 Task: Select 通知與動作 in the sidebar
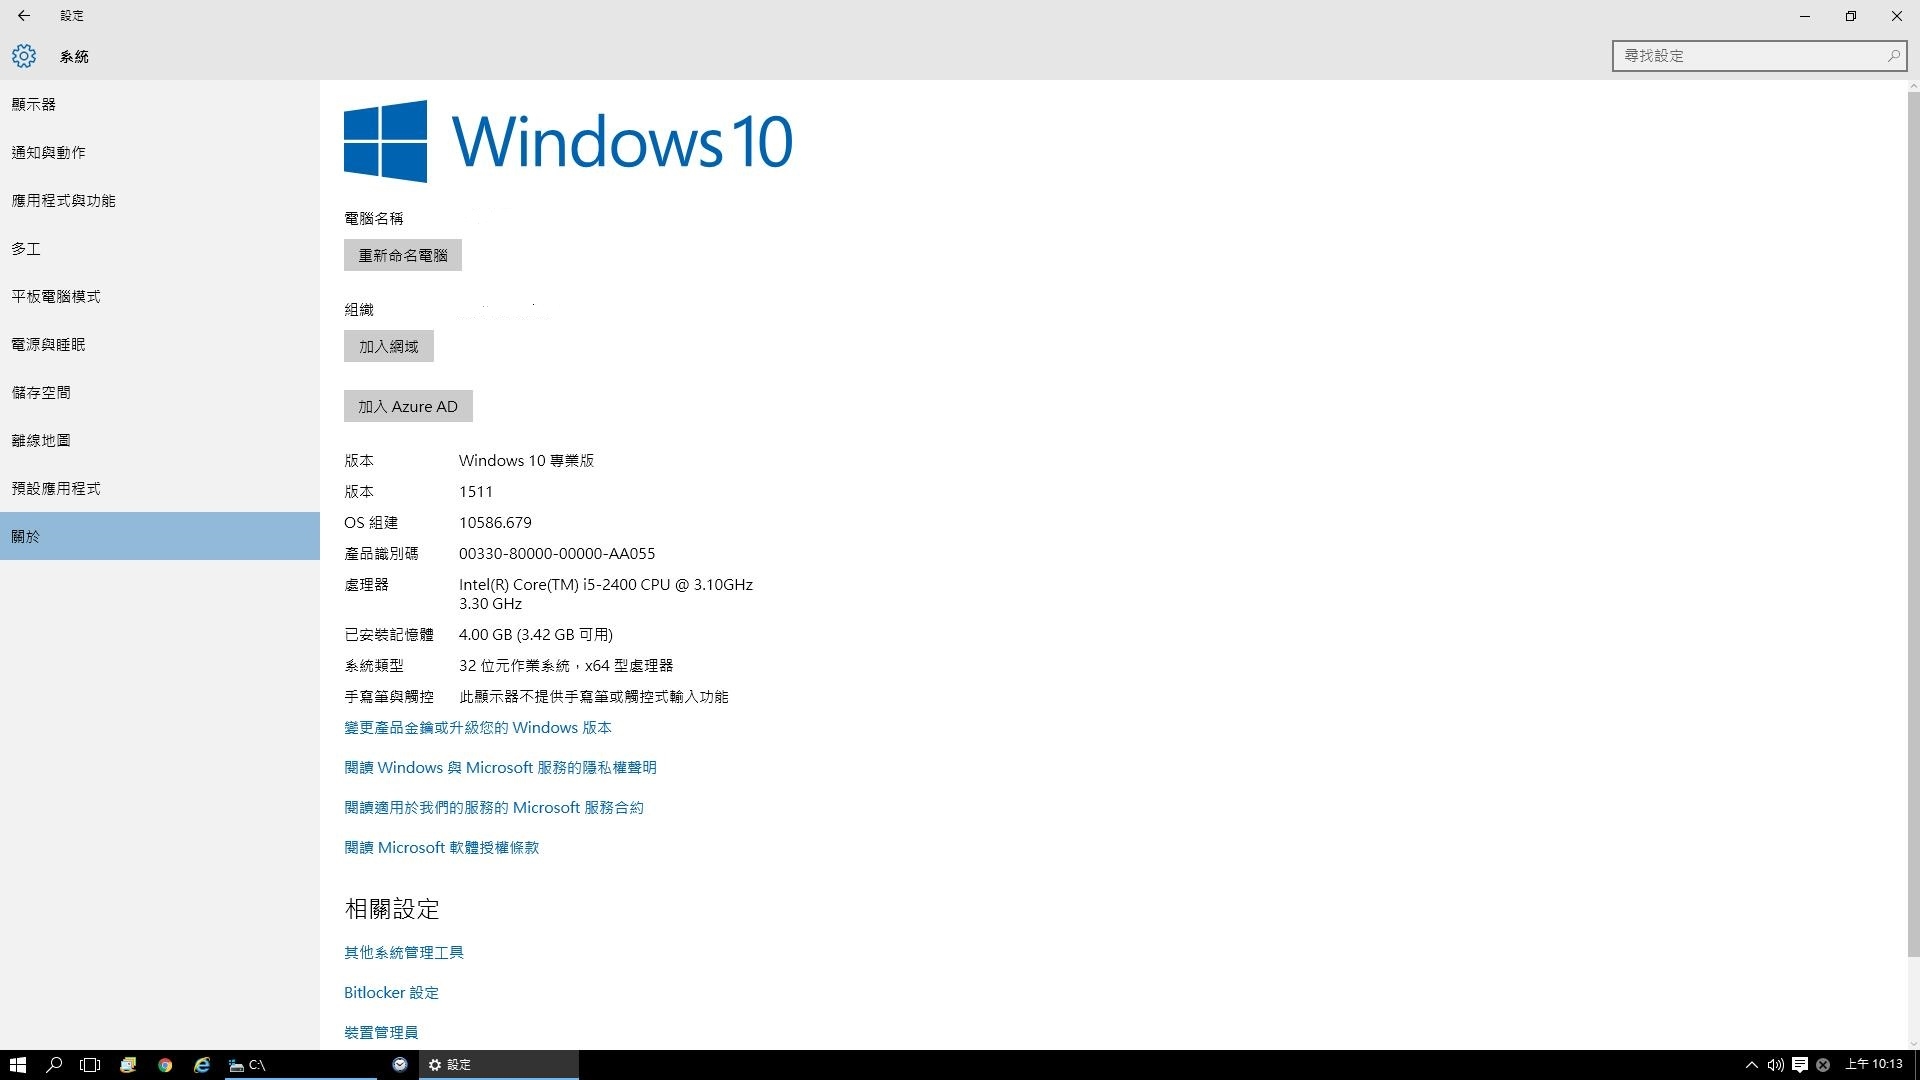coord(160,152)
